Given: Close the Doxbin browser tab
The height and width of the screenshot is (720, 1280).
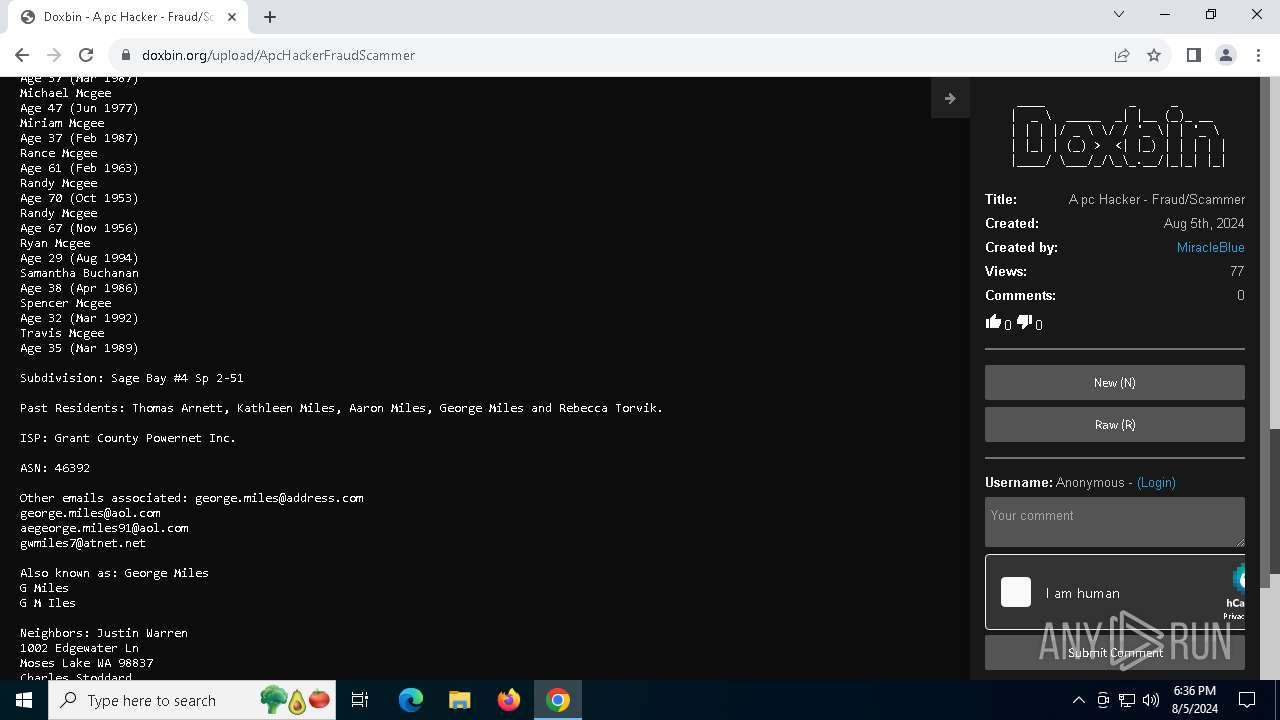Looking at the screenshot, I should (233, 17).
